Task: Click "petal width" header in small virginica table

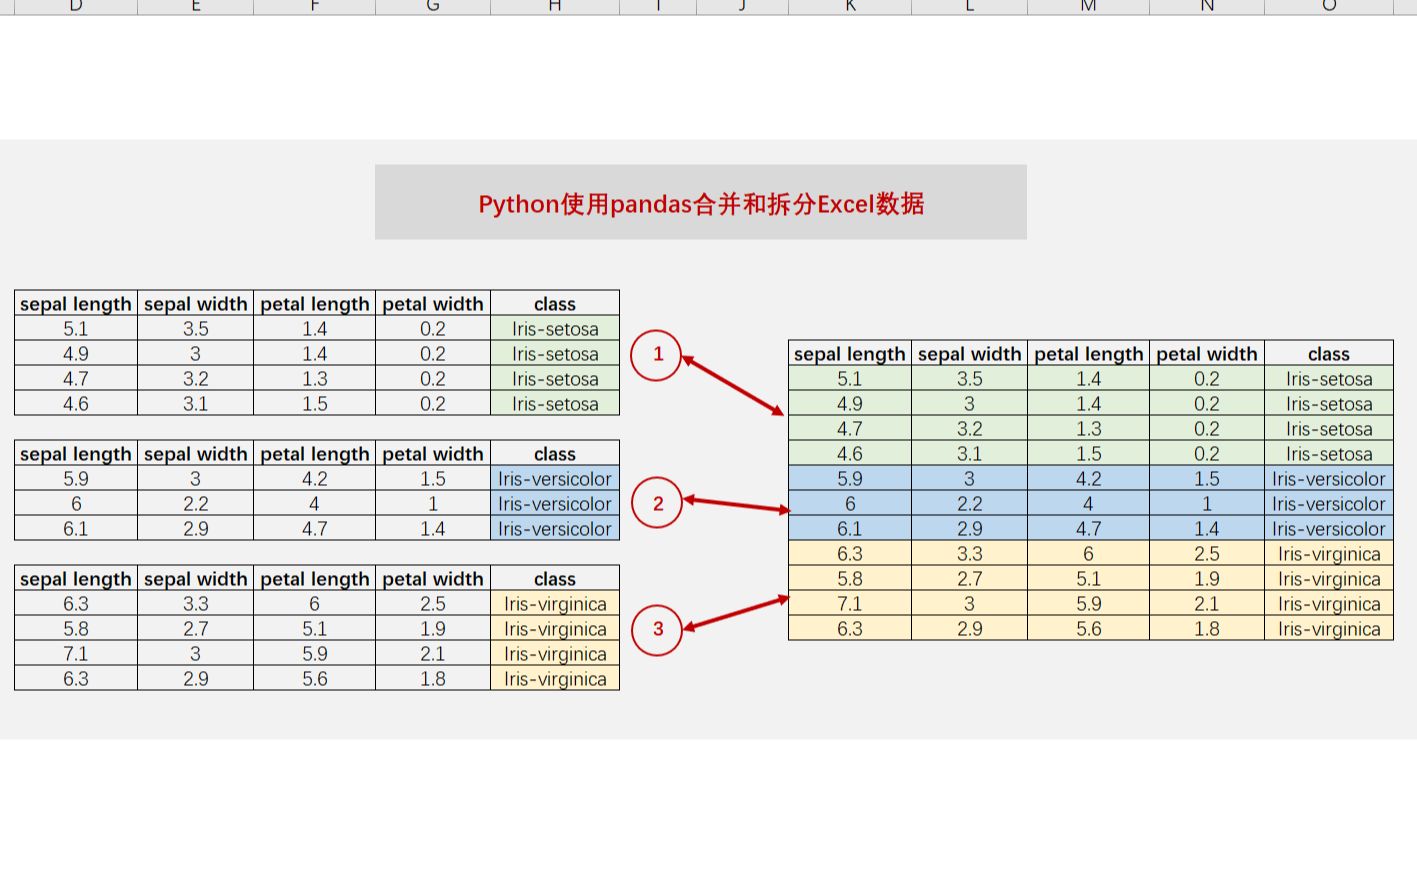Action: click(433, 578)
